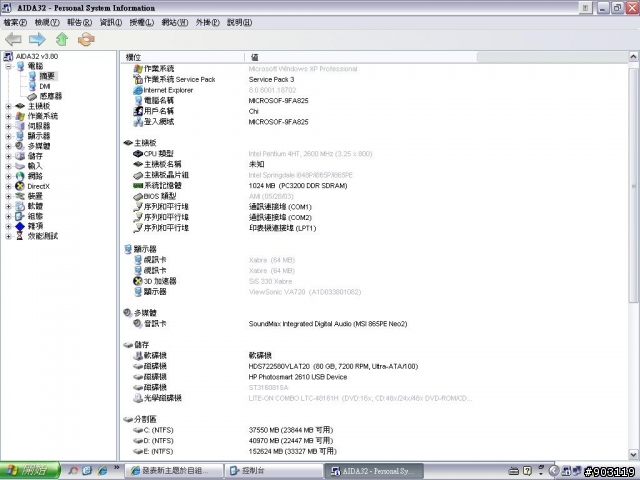The height and width of the screenshot is (480, 640).
Task: Click the 軟碟機 floppy drive row icon
Action: point(138,356)
